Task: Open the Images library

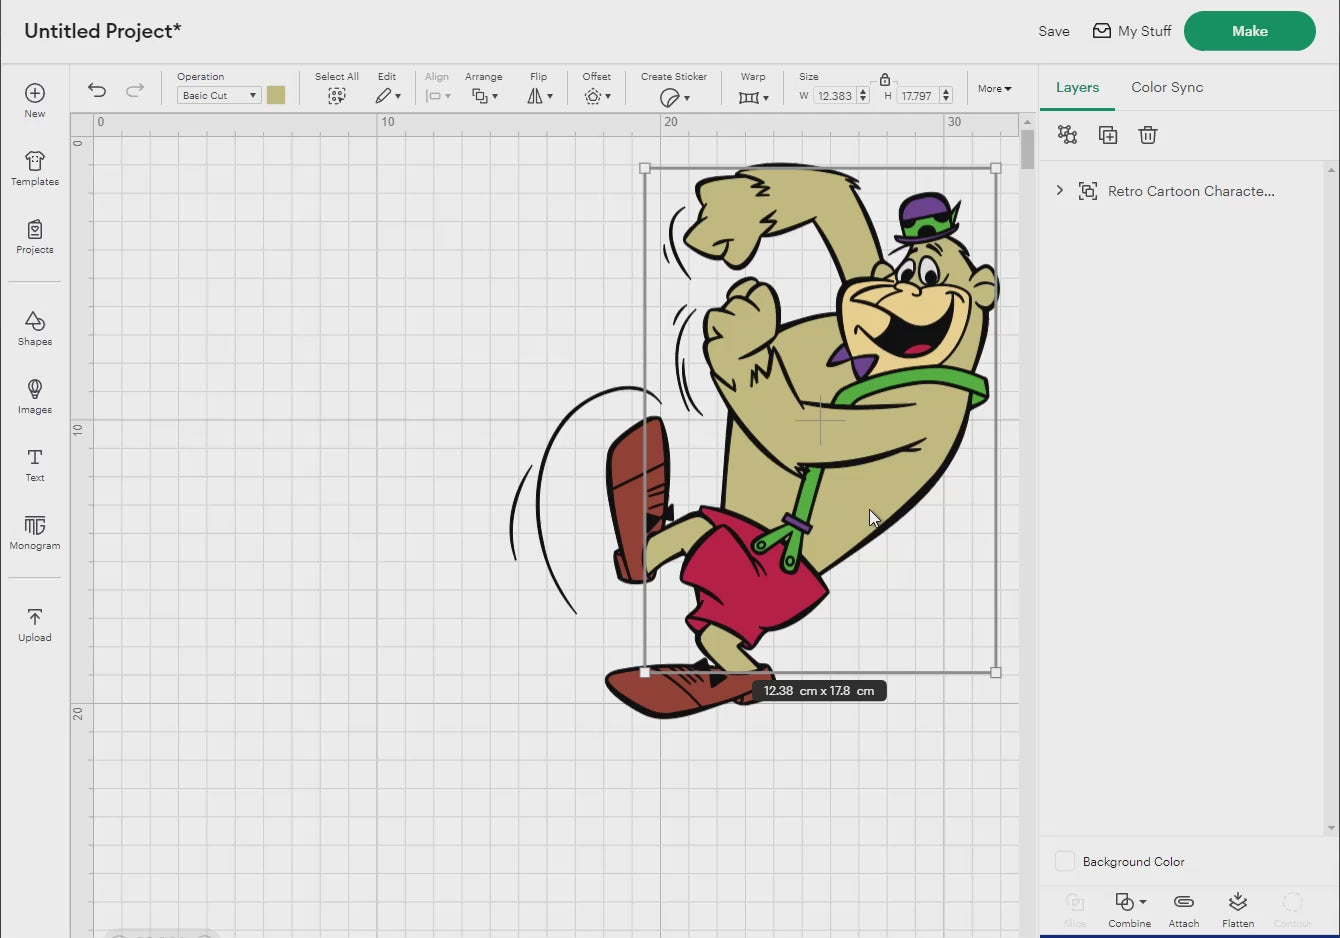Action: tap(35, 396)
